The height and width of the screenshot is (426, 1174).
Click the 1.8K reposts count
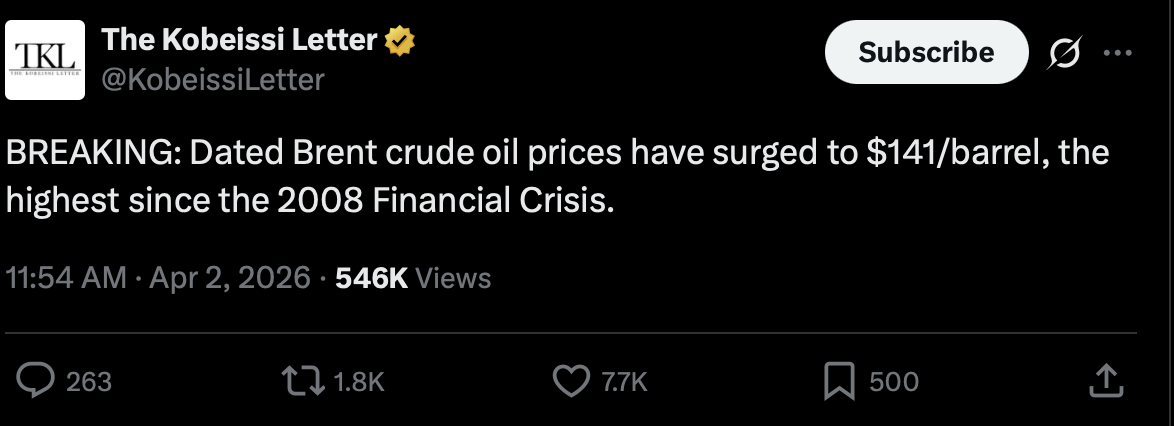tap(359, 382)
